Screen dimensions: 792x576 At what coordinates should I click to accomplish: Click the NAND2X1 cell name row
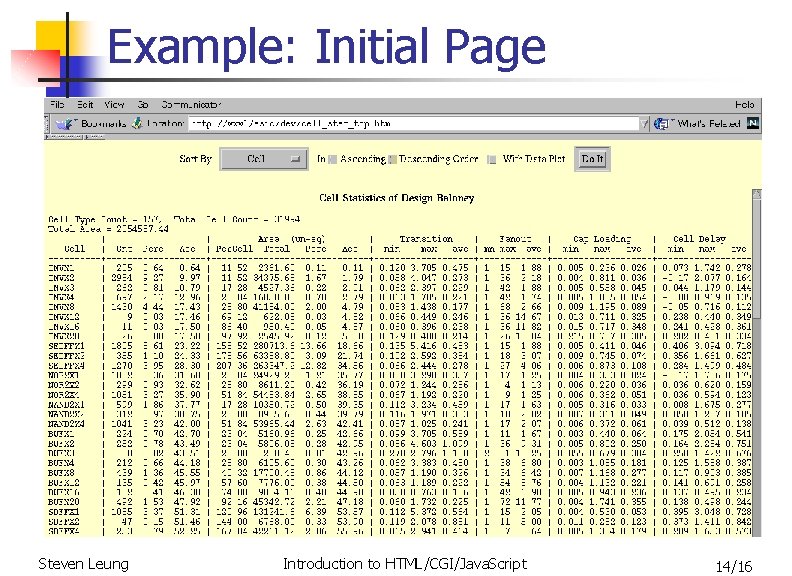click(66, 405)
